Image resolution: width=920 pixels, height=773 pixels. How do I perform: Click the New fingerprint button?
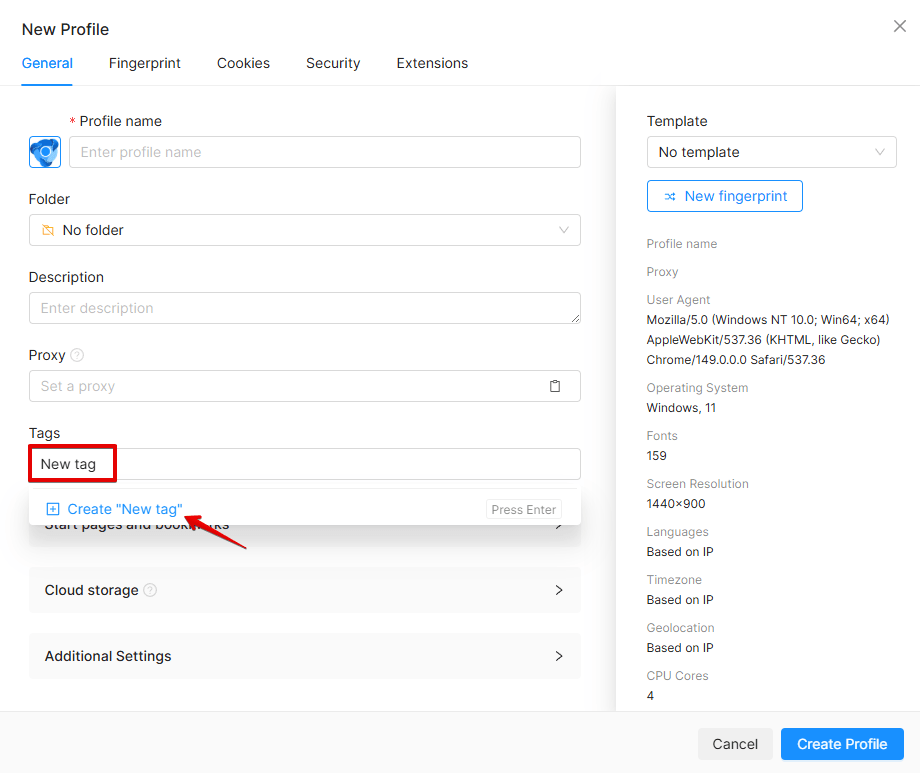pyautogui.click(x=725, y=196)
